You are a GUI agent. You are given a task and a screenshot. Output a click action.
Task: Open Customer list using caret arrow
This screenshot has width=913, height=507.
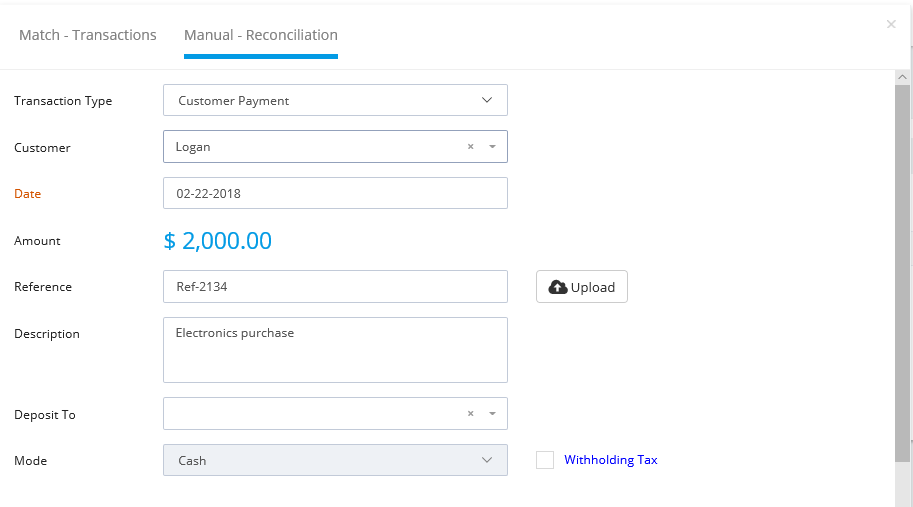point(493,147)
